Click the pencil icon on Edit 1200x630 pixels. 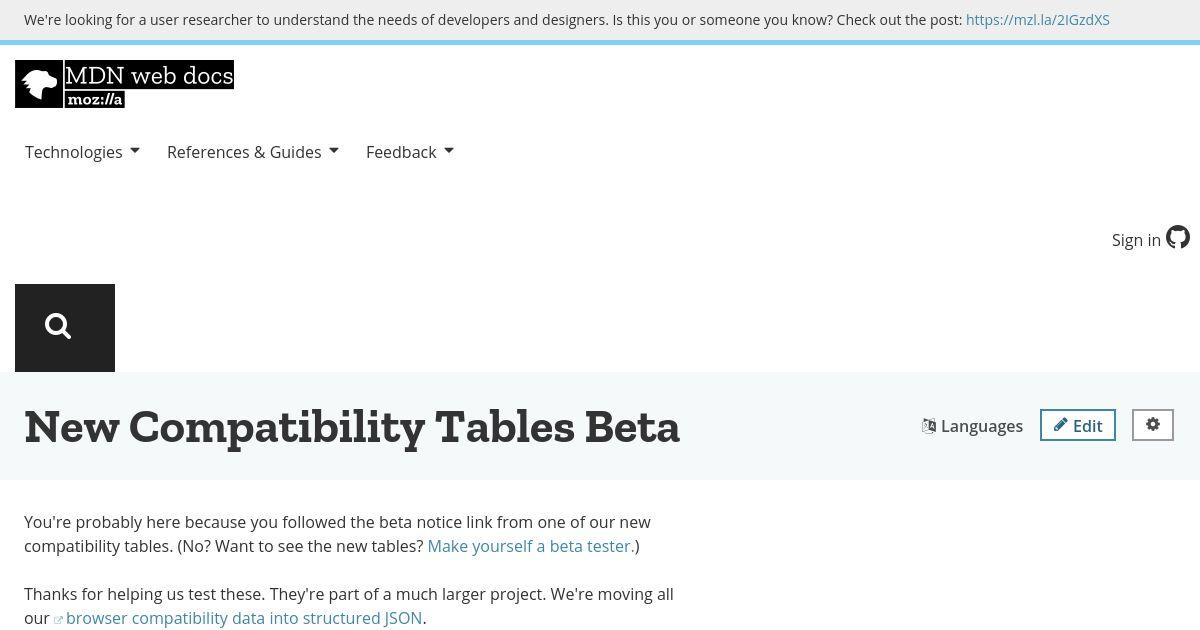tap(1060, 425)
